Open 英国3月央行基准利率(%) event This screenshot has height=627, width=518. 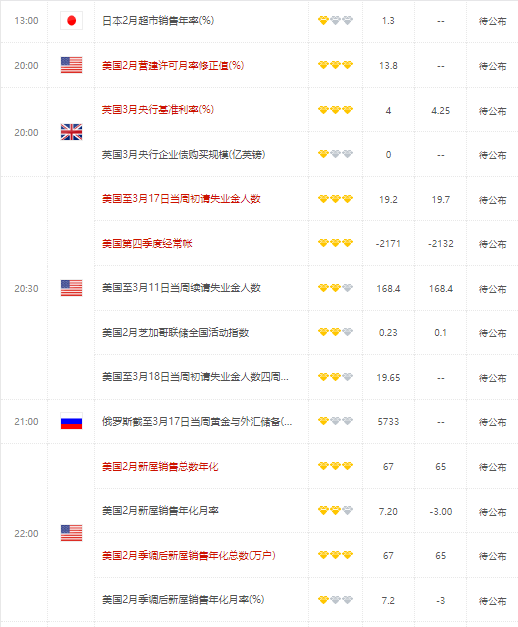click(158, 110)
